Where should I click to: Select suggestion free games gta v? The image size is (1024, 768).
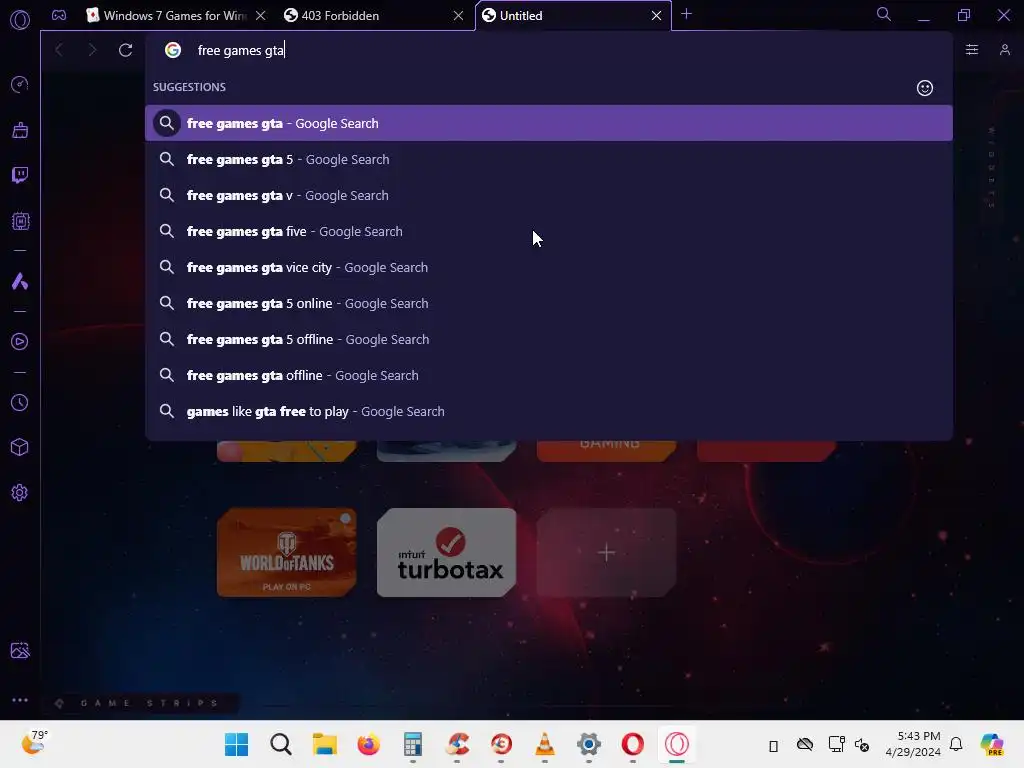pos(549,195)
